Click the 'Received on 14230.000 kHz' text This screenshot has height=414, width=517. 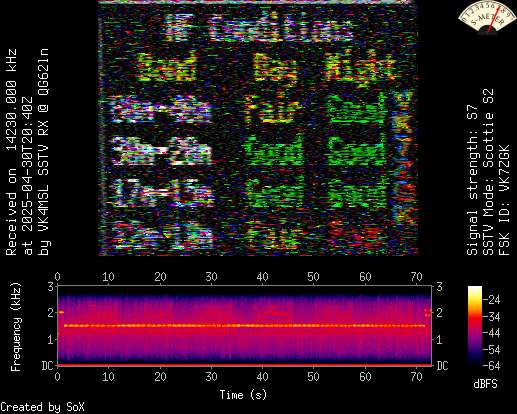[x=11, y=152]
